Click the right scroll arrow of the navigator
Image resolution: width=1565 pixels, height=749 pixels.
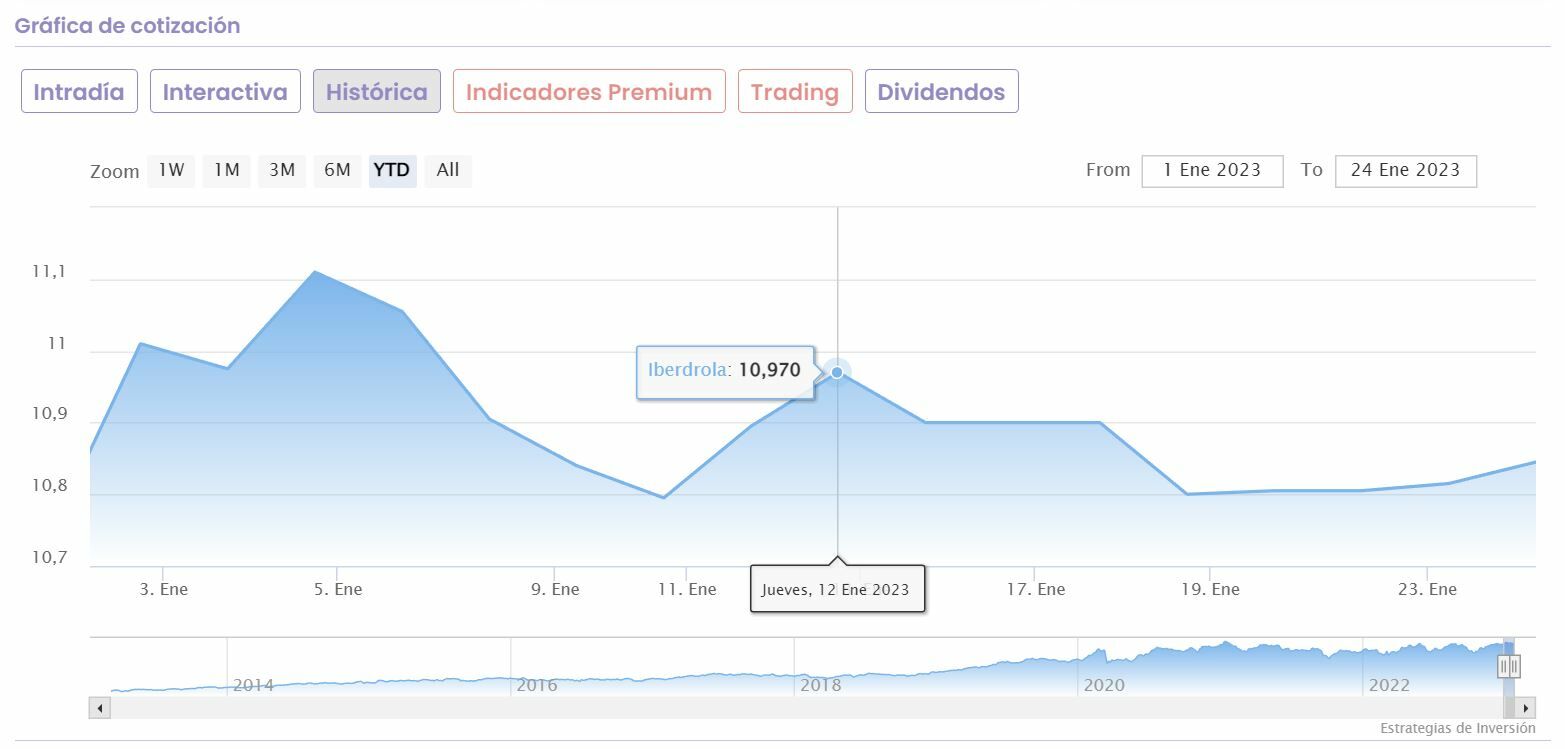tap(1525, 708)
